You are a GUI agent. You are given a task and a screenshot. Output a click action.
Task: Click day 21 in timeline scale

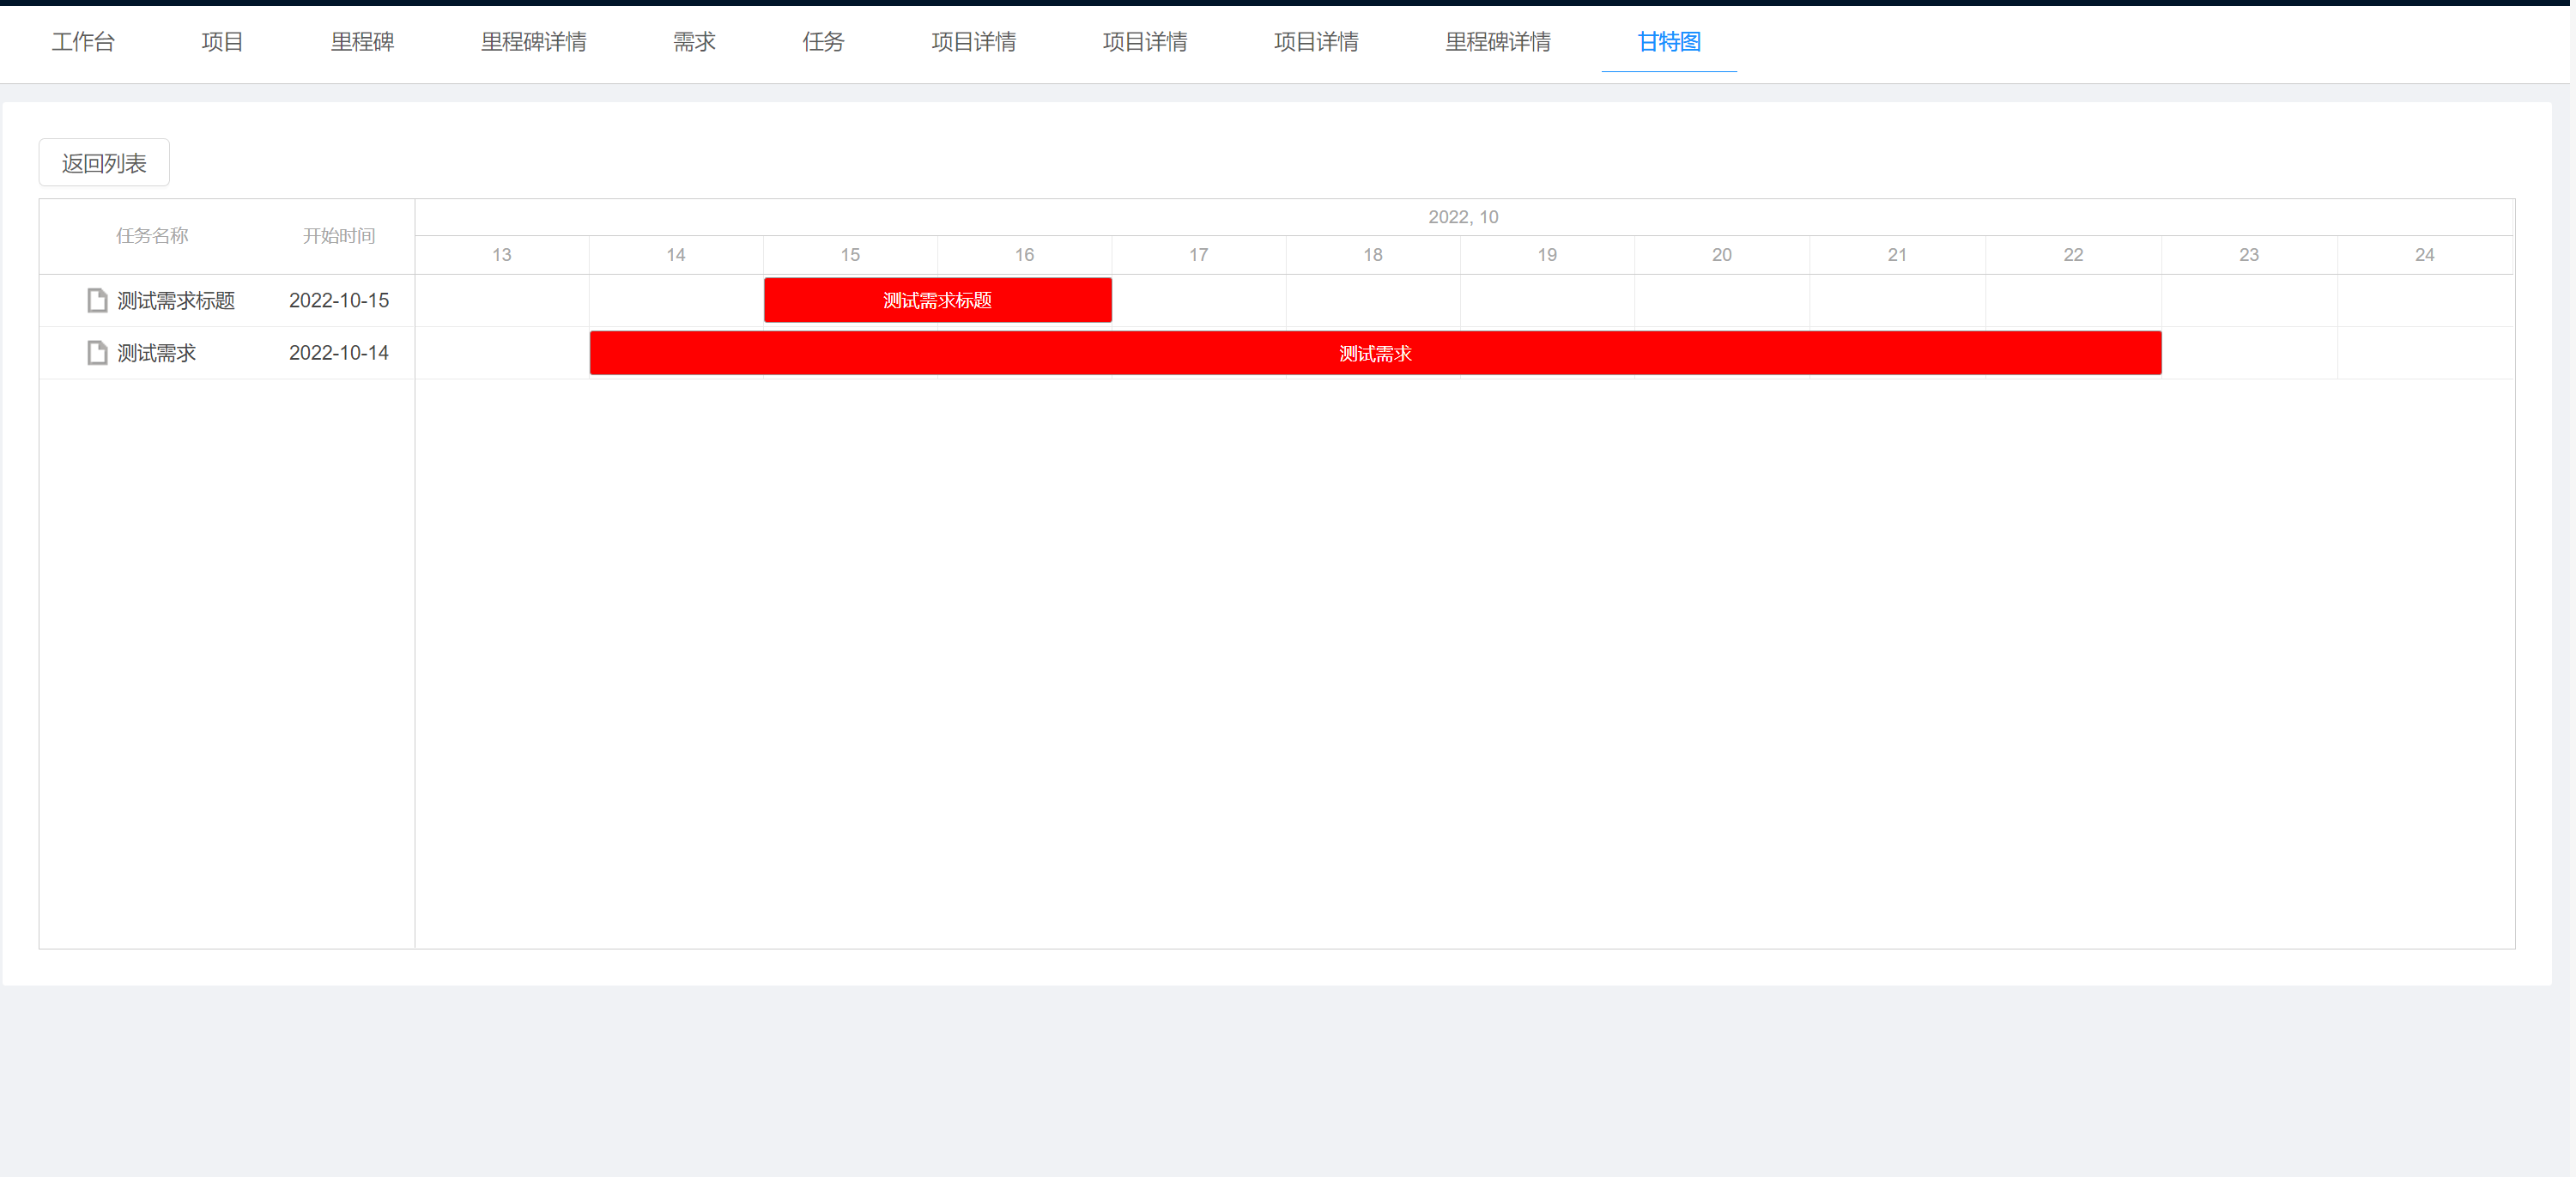(1897, 255)
